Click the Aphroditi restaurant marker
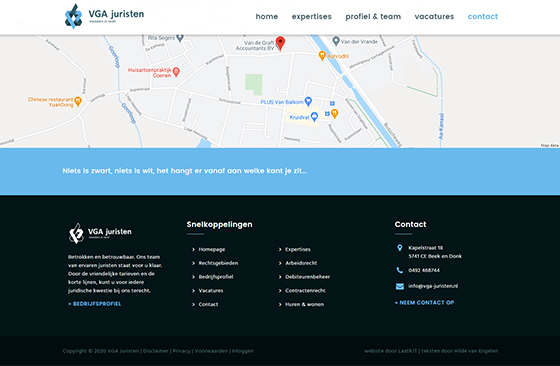The width and height of the screenshot is (560, 366). [322, 55]
